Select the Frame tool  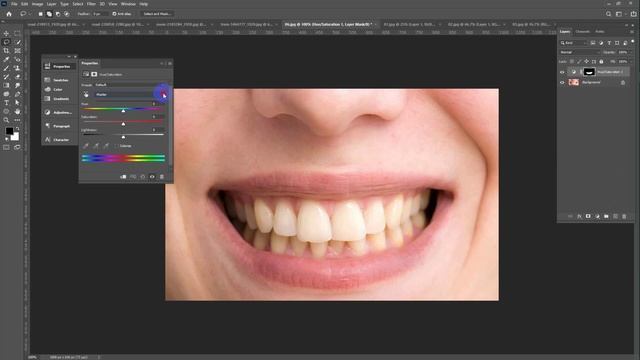(x=17, y=51)
